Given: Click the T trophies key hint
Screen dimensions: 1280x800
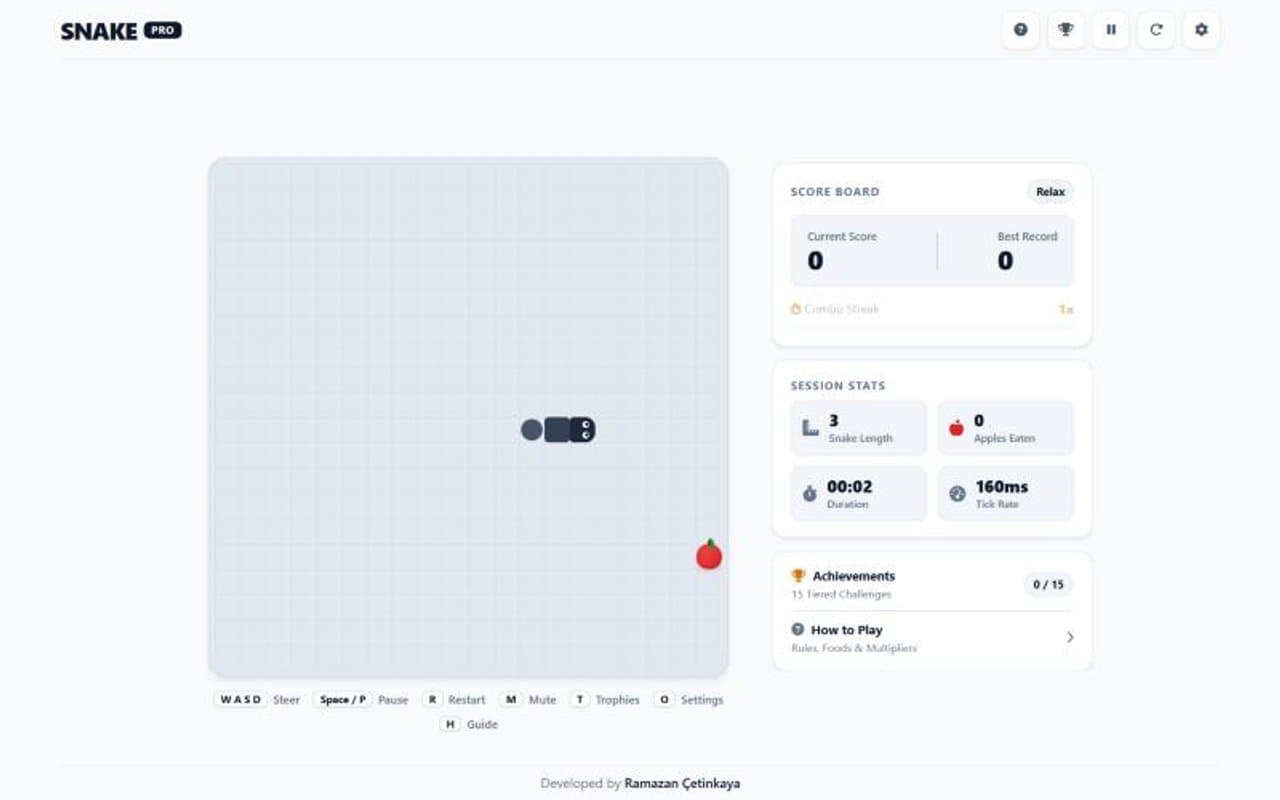Looking at the screenshot, I should (x=580, y=700).
